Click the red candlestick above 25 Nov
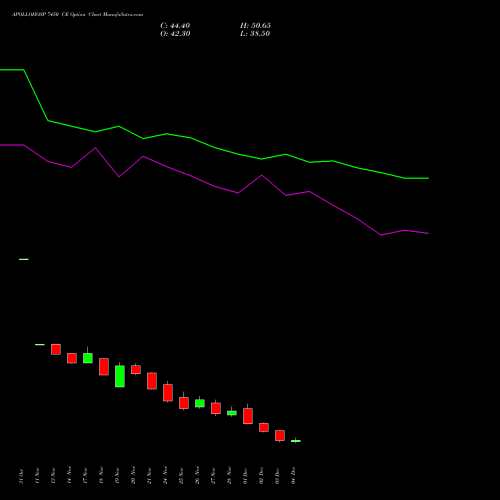500x500 pixels. point(184,403)
